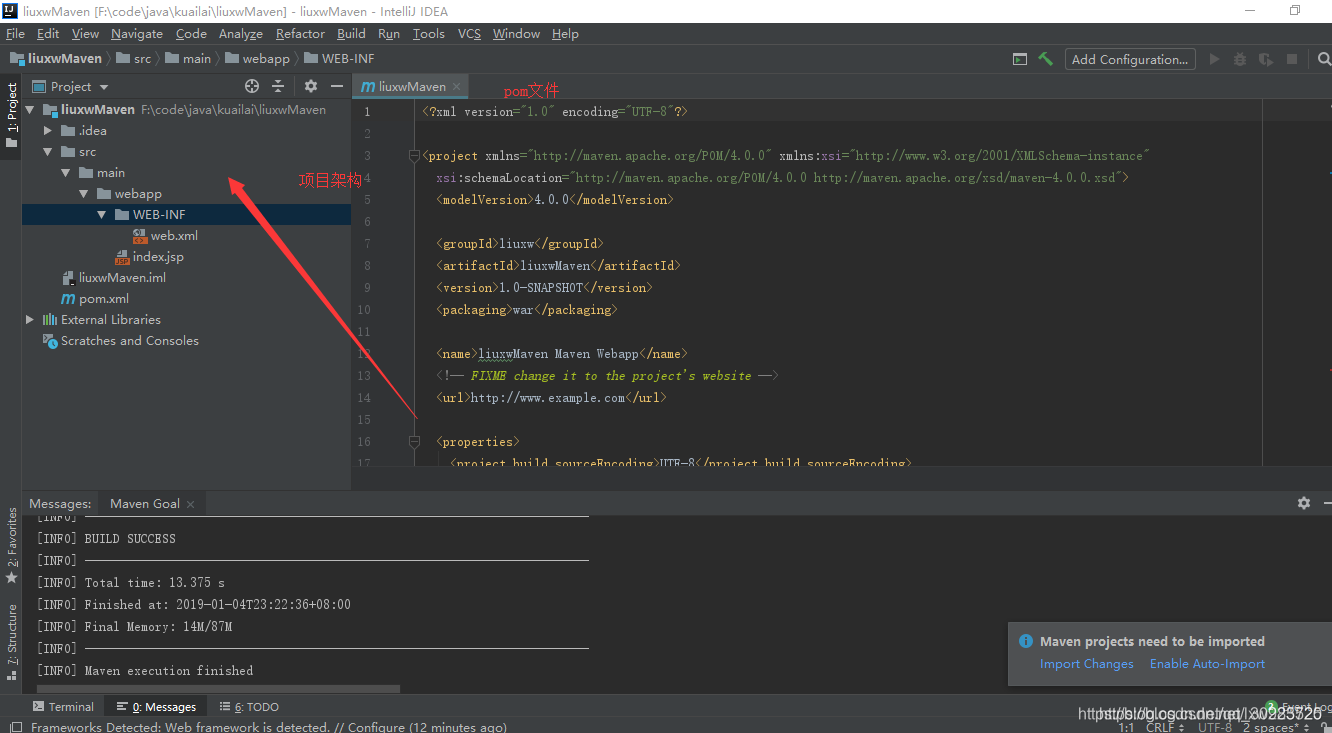The width and height of the screenshot is (1332, 733).
Task: Close the Maven Goal messages tab
Action: [191, 504]
